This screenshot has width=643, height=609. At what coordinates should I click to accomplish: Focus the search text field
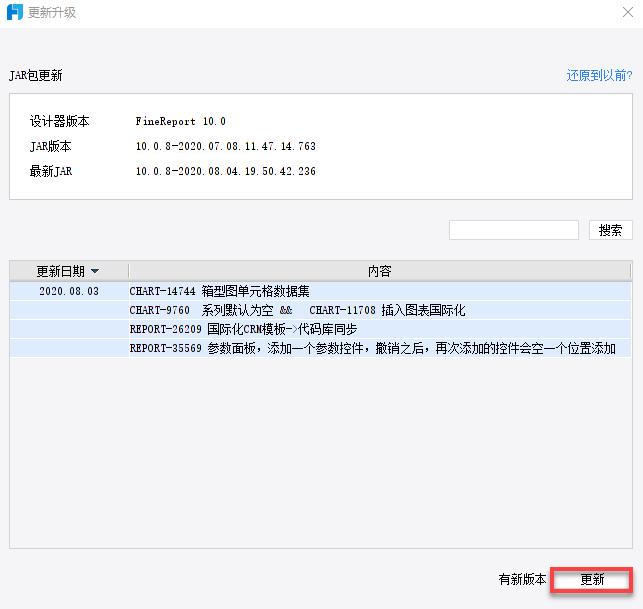(x=514, y=230)
